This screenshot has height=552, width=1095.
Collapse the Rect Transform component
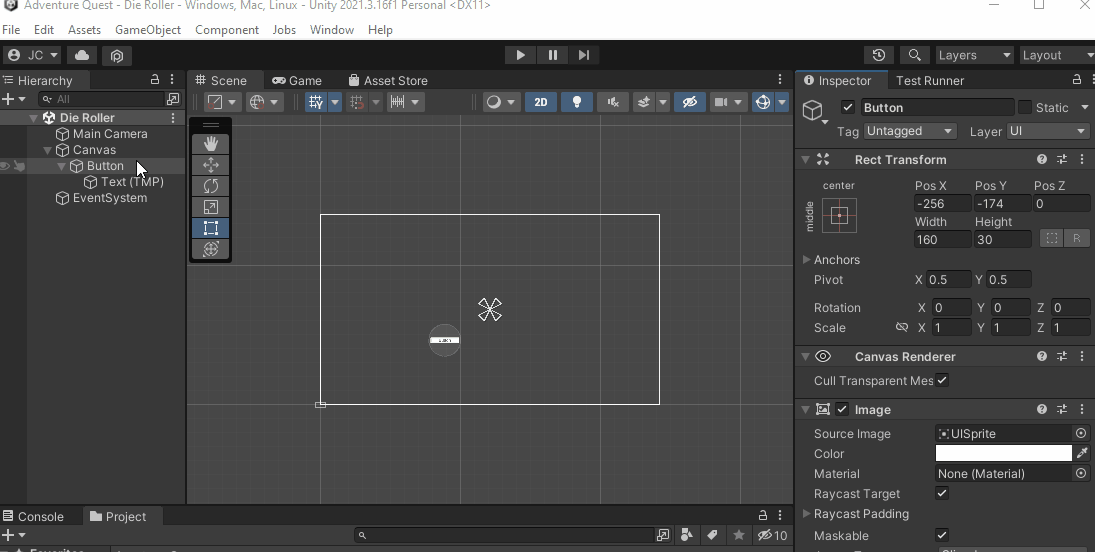(805, 159)
